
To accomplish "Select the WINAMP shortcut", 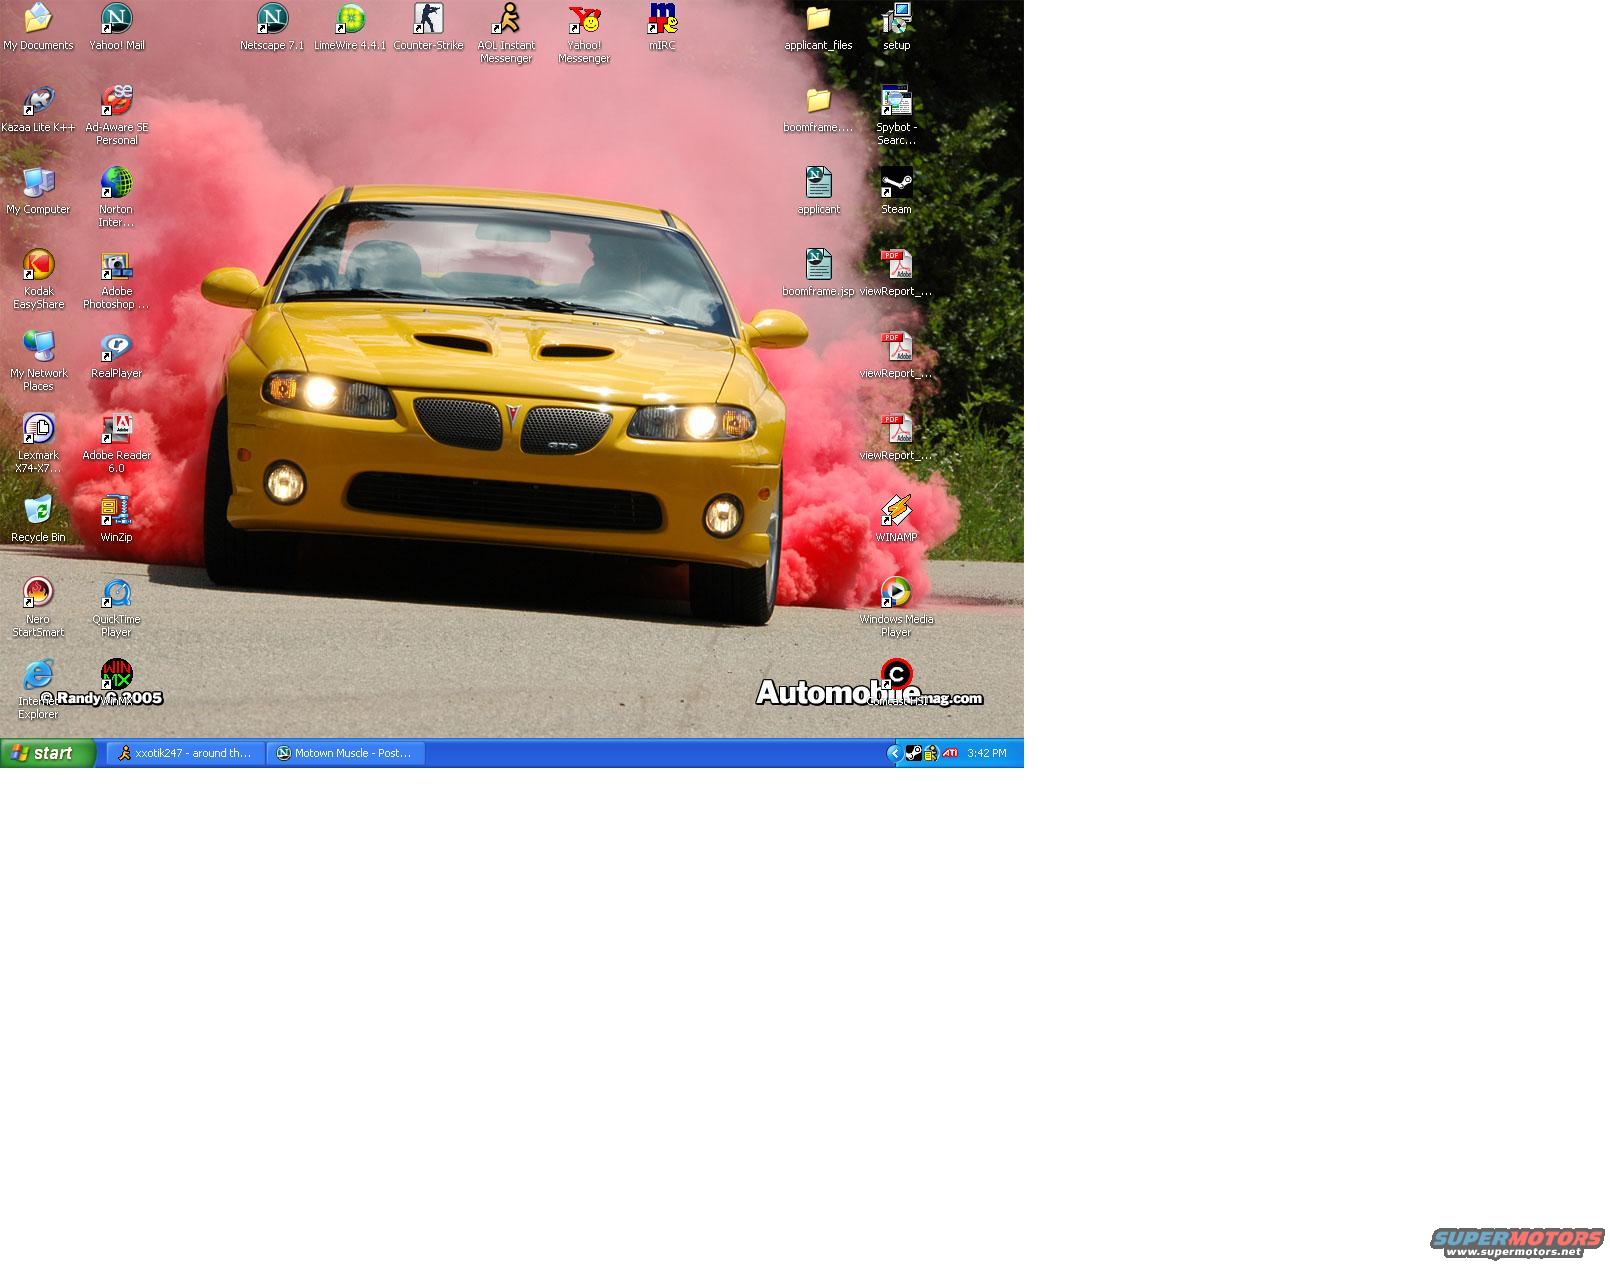I will point(896,519).
